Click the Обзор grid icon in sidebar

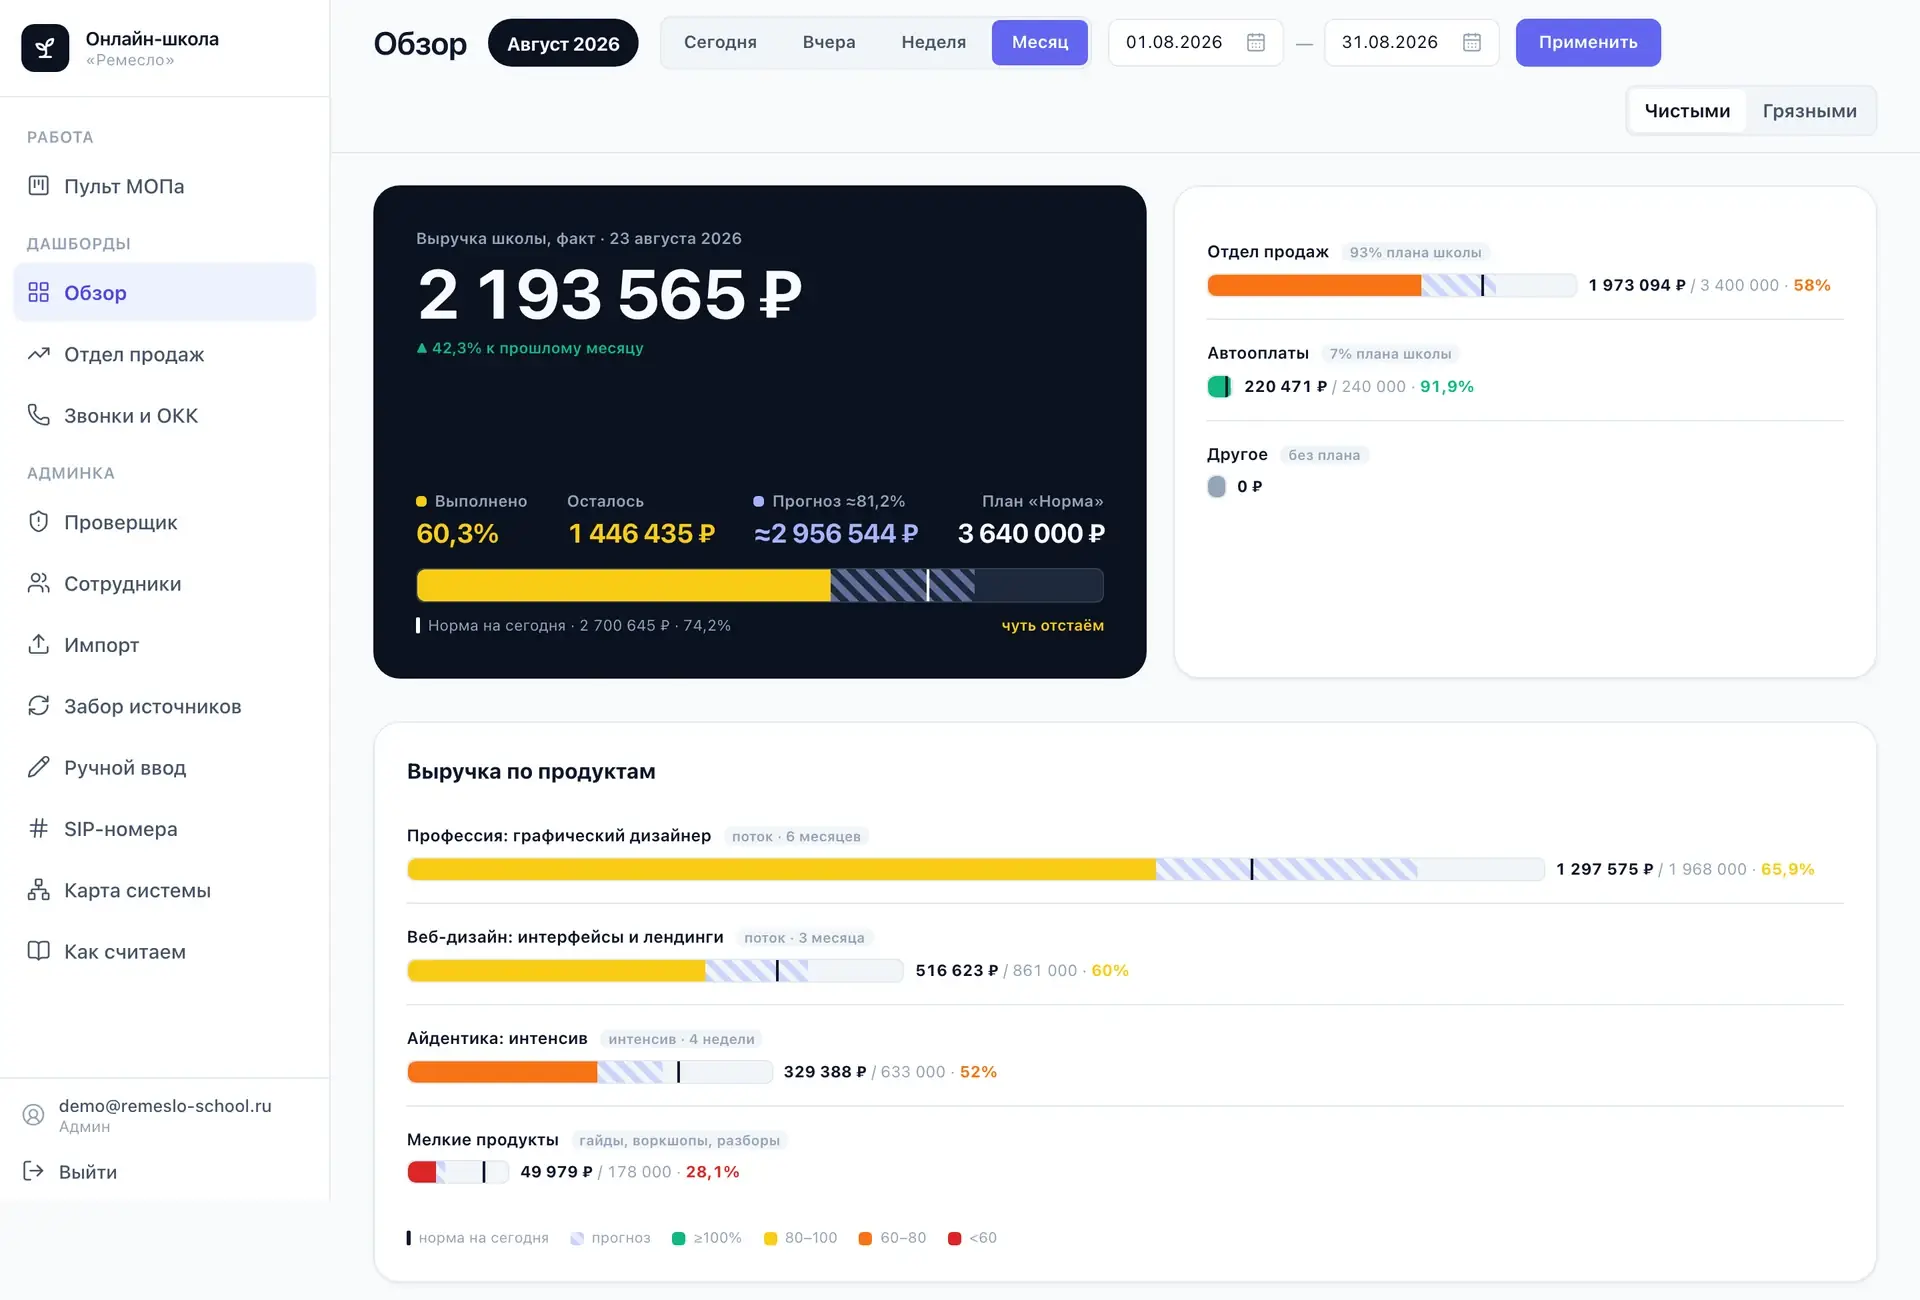click(38, 292)
